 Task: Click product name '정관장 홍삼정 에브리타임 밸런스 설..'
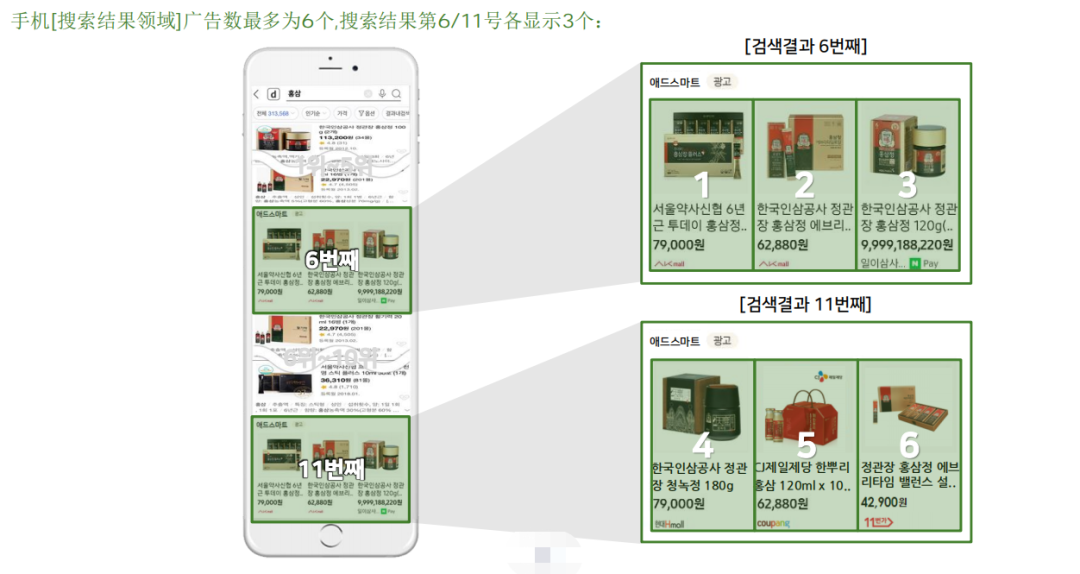(909, 475)
